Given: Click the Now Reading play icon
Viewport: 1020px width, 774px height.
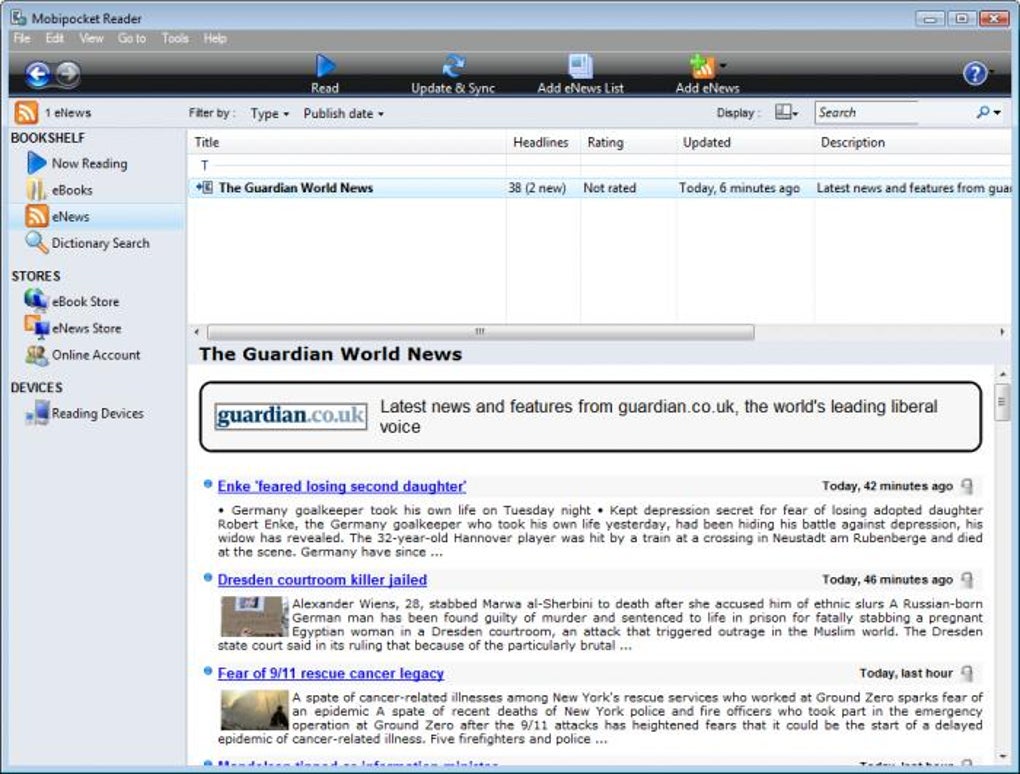Looking at the screenshot, I should pos(36,163).
